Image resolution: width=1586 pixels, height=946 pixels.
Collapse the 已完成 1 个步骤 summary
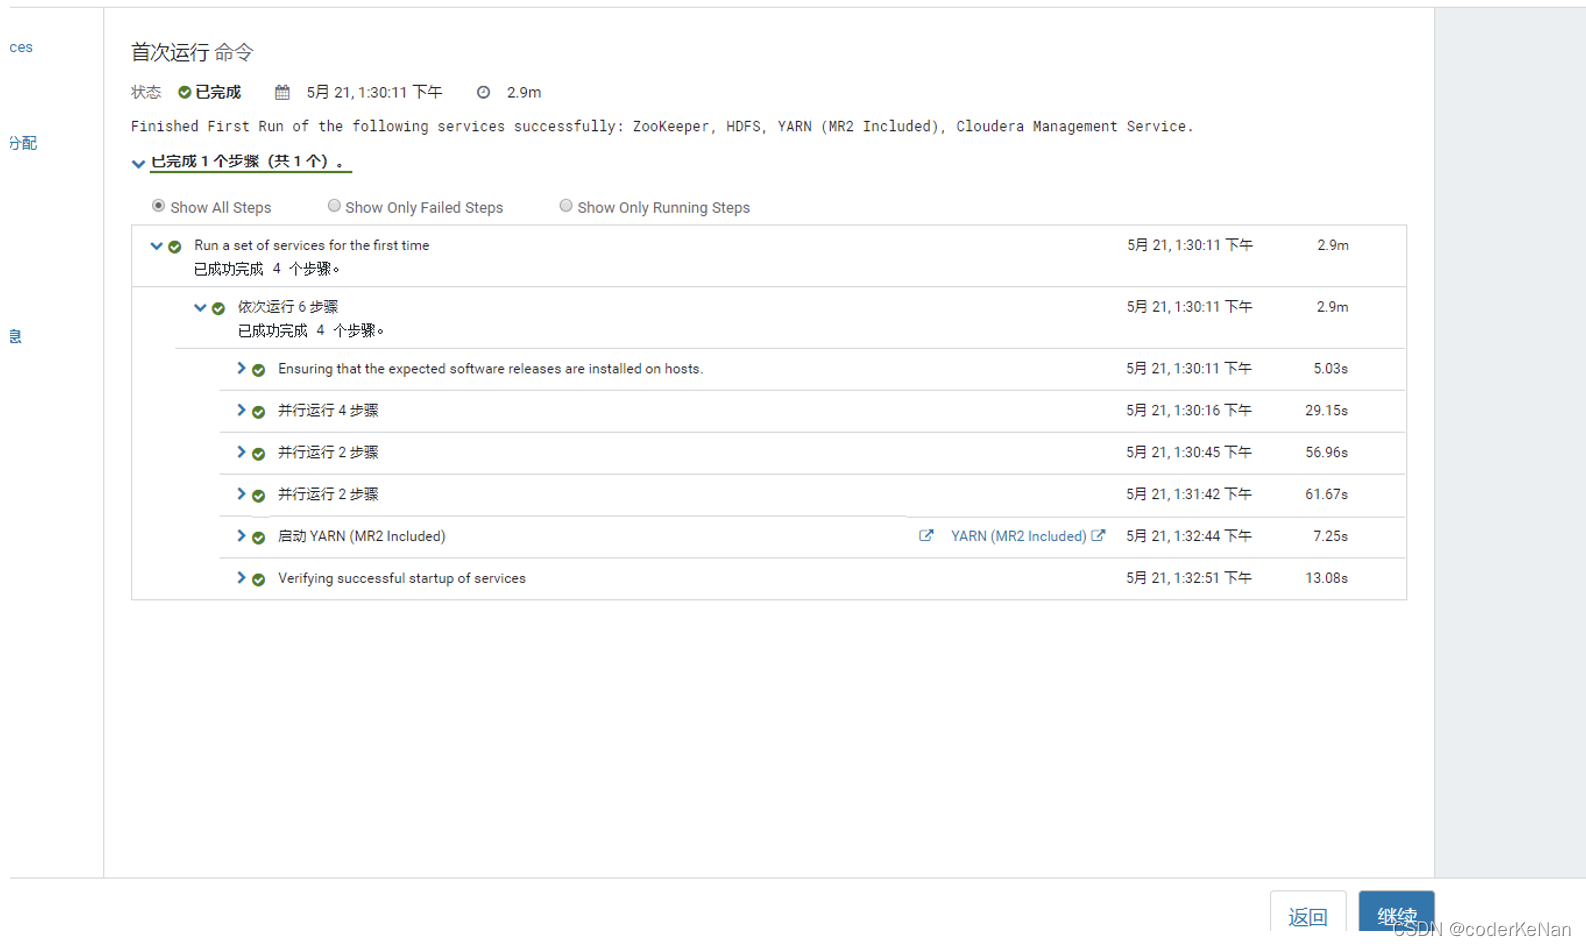click(138, 163)
